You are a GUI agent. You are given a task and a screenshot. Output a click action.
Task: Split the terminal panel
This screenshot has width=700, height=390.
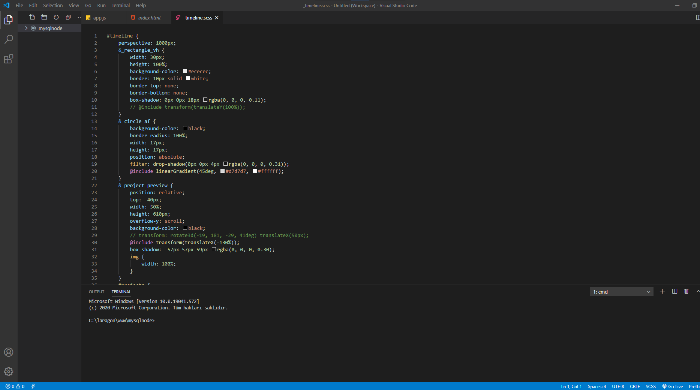(x=675, y=291)
